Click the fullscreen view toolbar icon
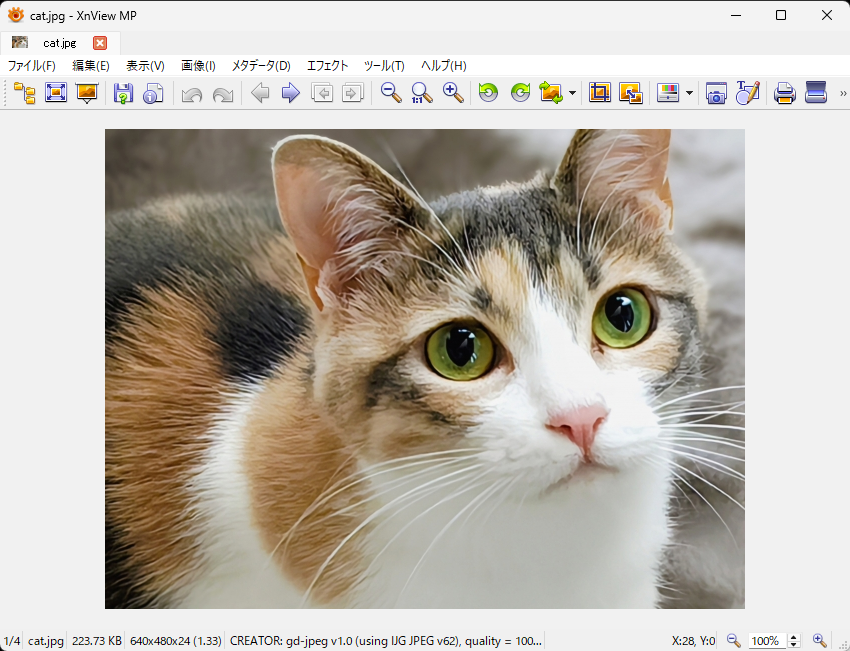The image size is (850, 651). 56,93
